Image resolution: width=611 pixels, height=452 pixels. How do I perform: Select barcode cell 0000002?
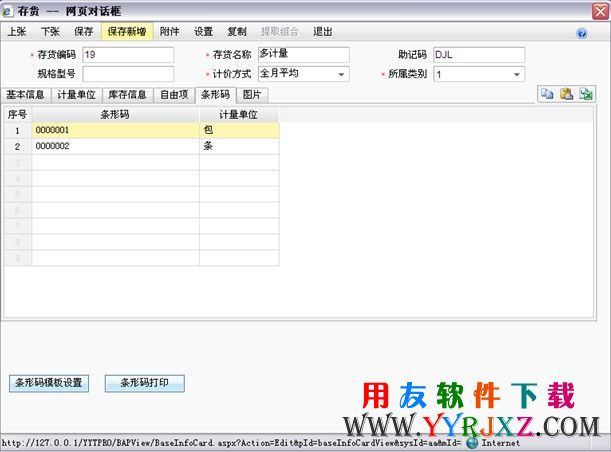[115, 147]
